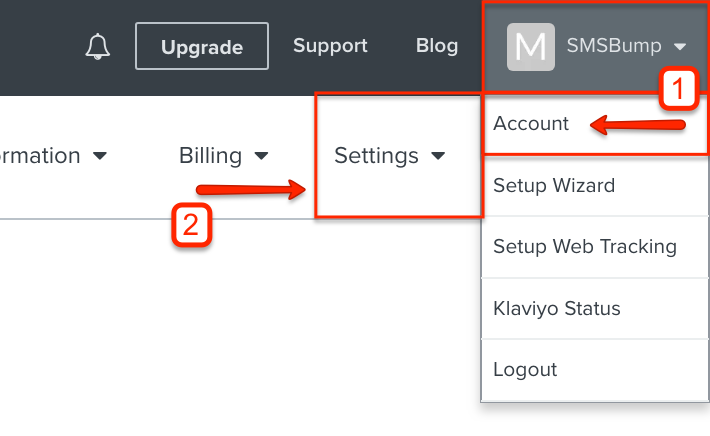Collapse the SMSBump menu via its caret
710x436 pixels.
(680, 46)
